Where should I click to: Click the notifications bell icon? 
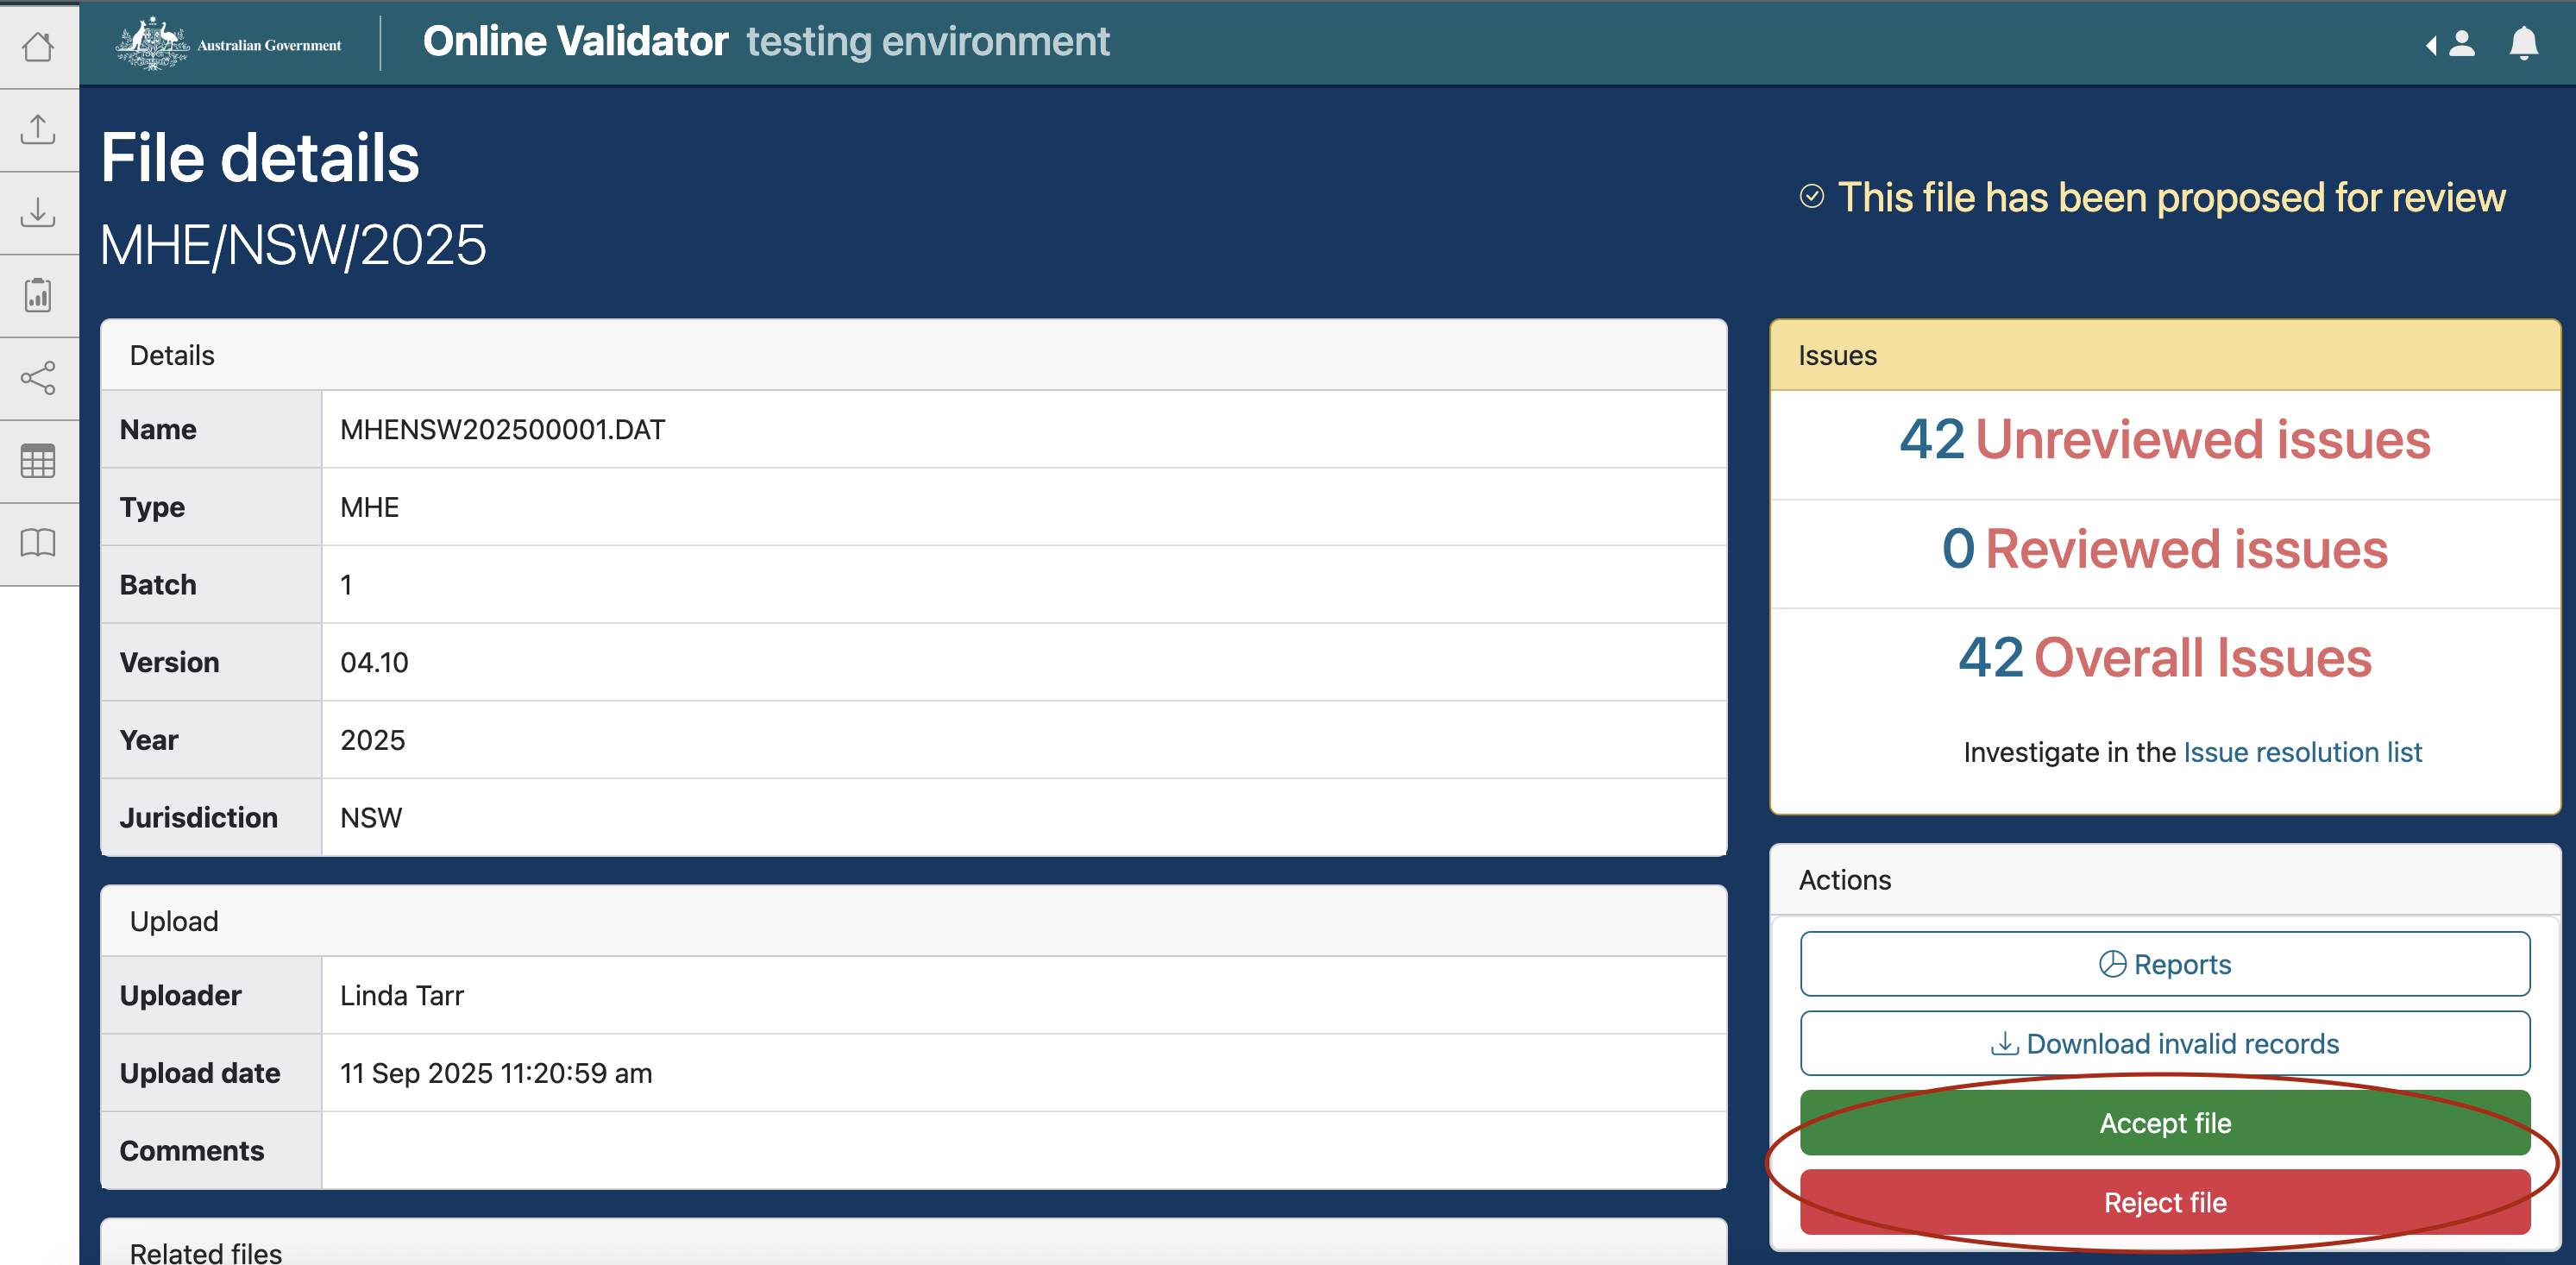pos(2523,43)
